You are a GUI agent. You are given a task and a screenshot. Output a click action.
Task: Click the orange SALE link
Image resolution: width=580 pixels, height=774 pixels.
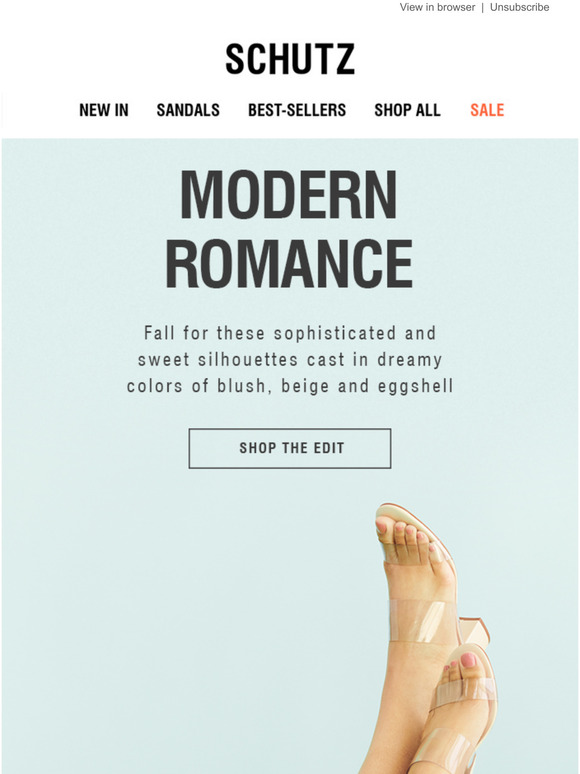click(487, 110)
